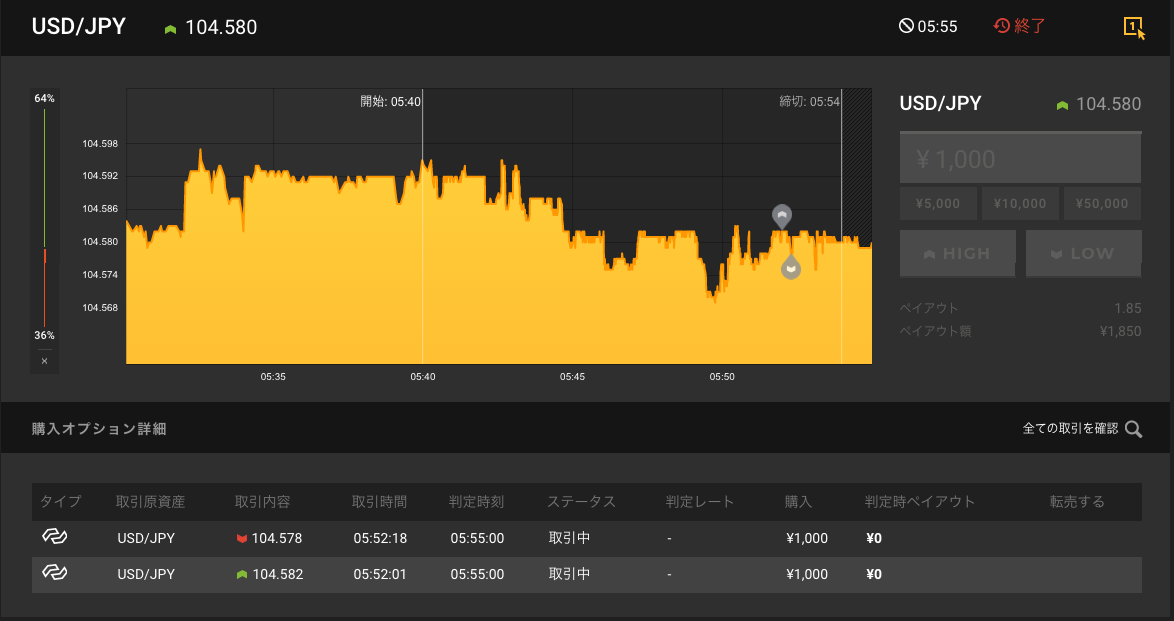Click the 転売する column header
The image size is (1174, 621).
pyautogui.click(x=1077, y=502)
